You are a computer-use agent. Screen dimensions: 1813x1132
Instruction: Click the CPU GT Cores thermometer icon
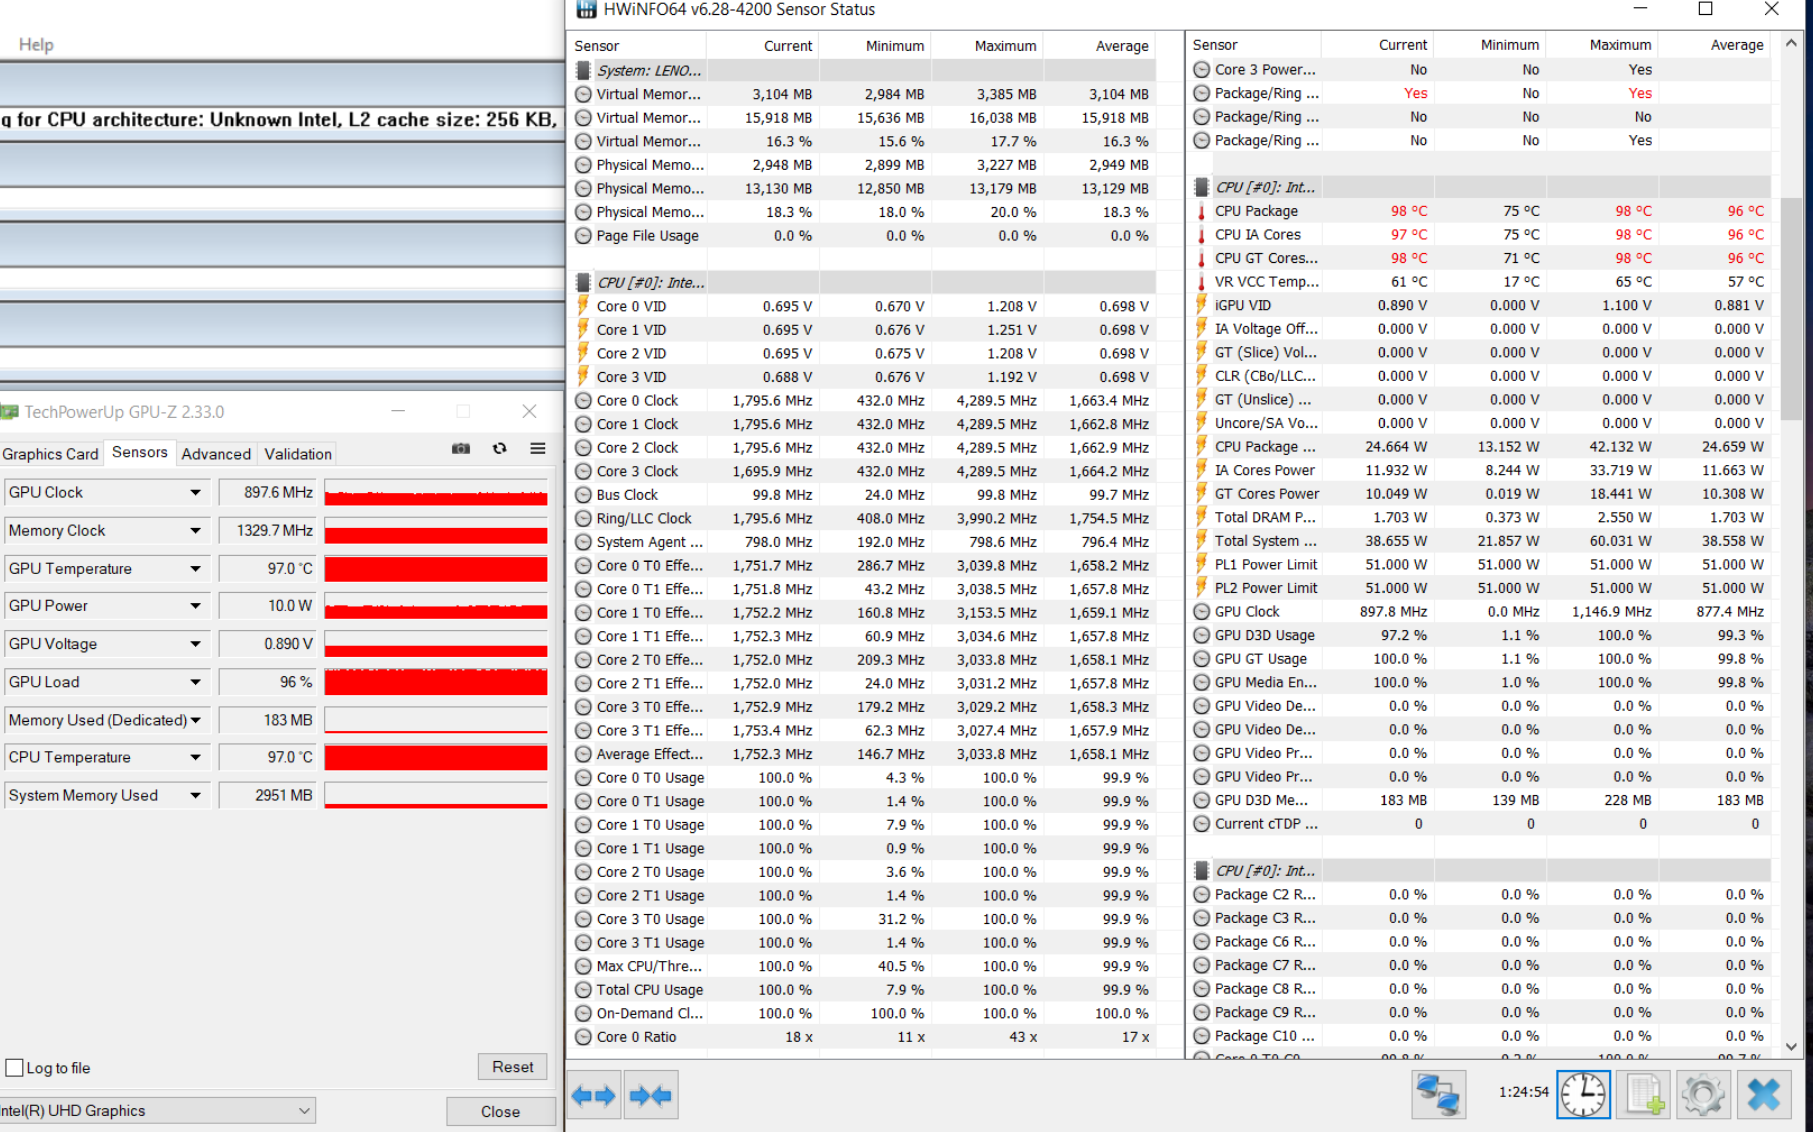(x=1201, y=259)
